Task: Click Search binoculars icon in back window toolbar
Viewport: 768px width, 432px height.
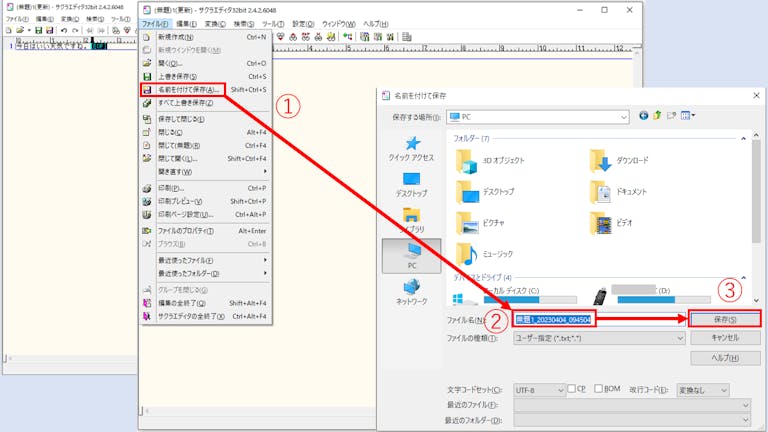Action: (116, 30)
